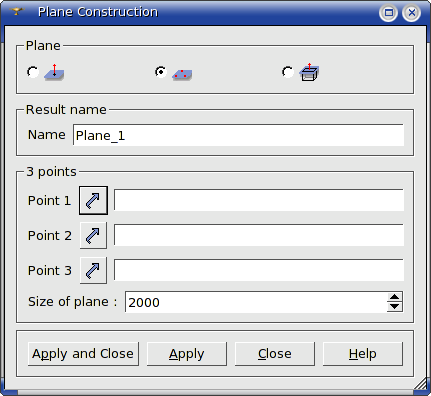The image size is (431, 396).
Task: Click the application icon in title bar
Action: coord(16,12)
